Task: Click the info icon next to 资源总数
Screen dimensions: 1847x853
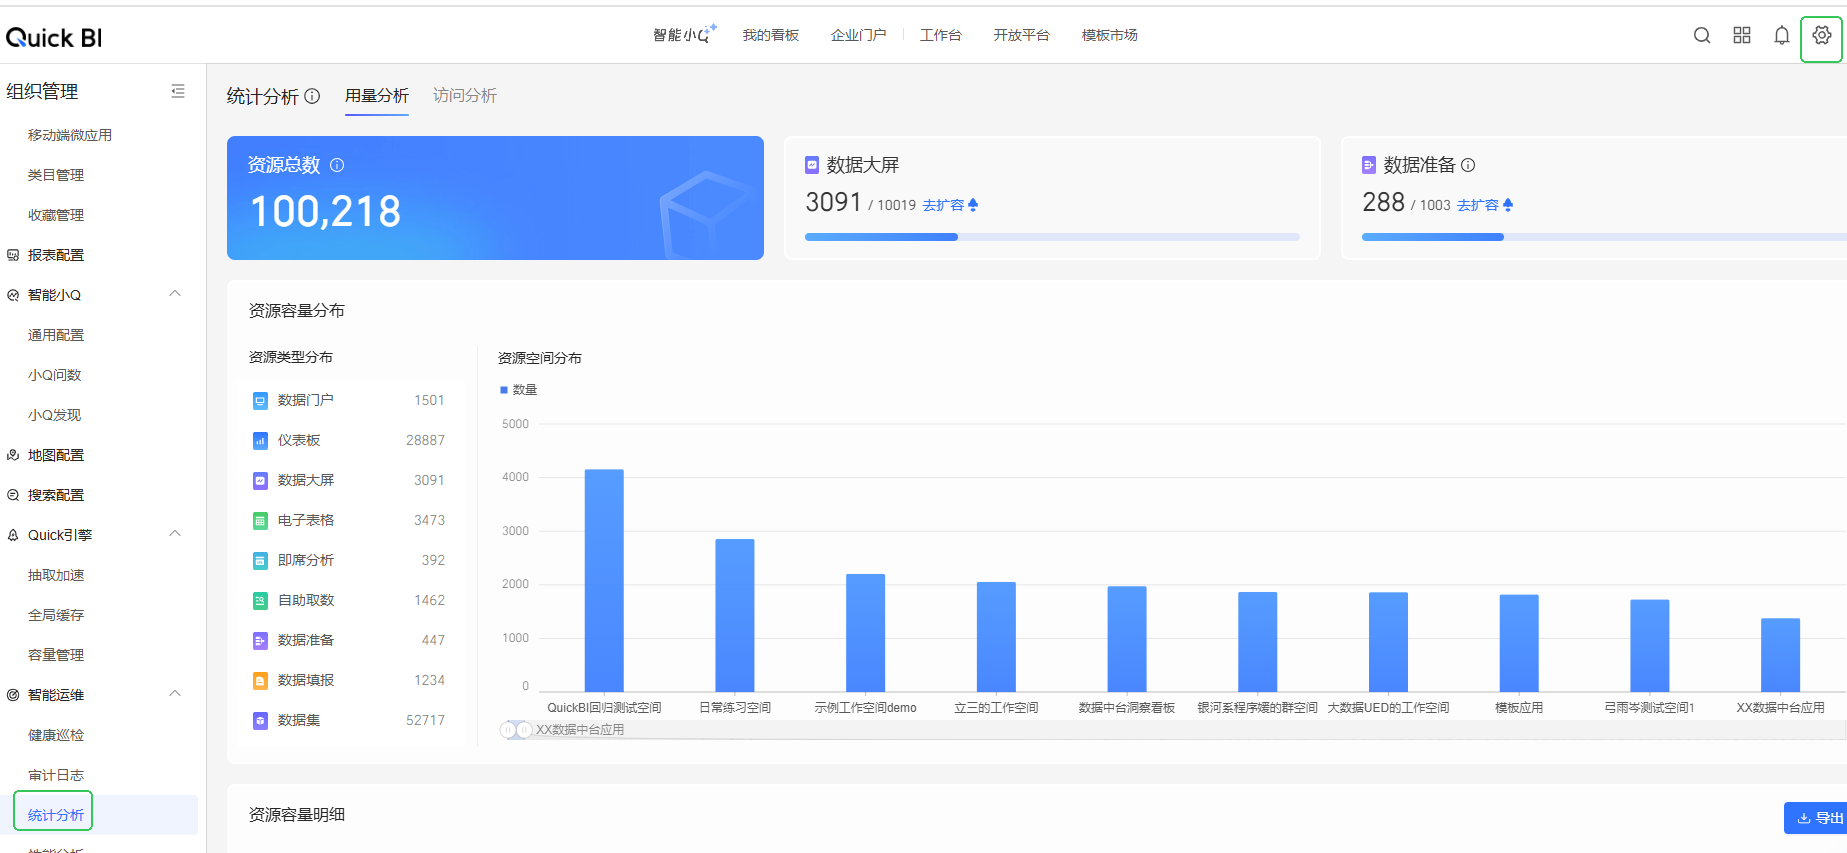Action: 337,165
